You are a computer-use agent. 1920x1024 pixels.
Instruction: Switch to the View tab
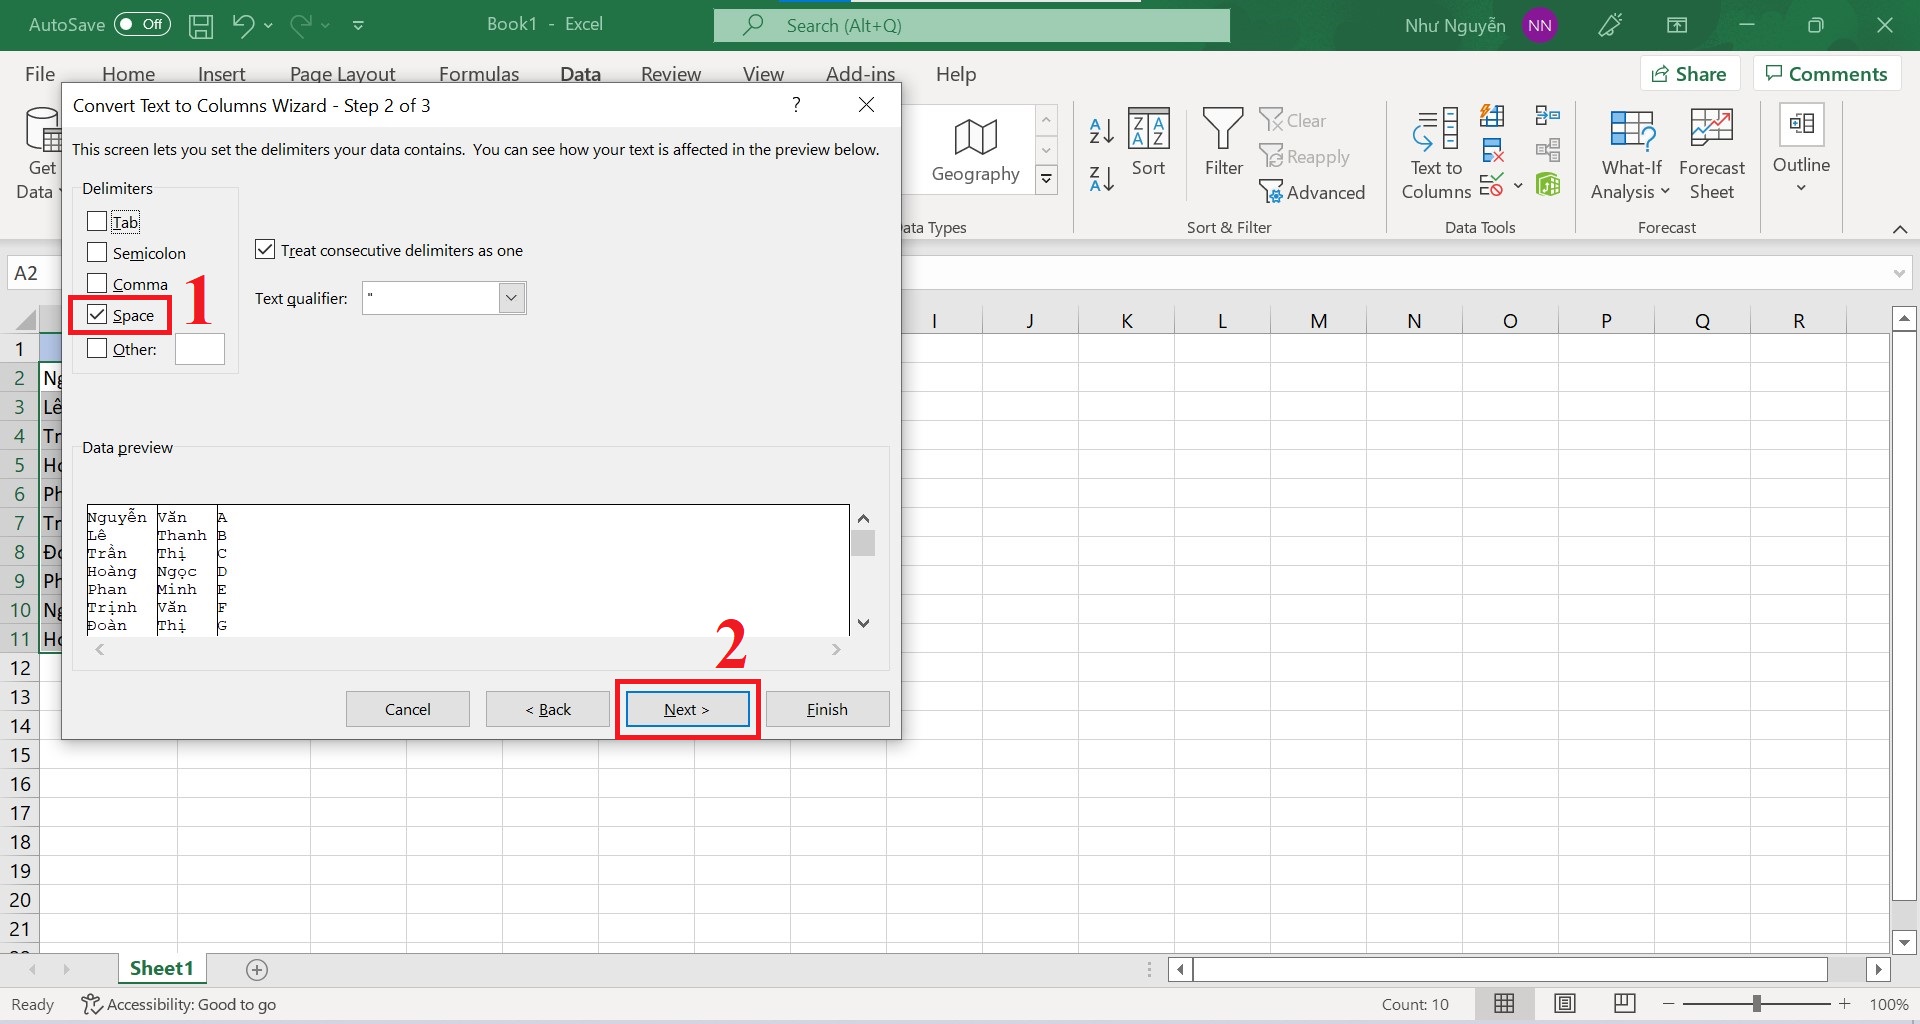763,74
